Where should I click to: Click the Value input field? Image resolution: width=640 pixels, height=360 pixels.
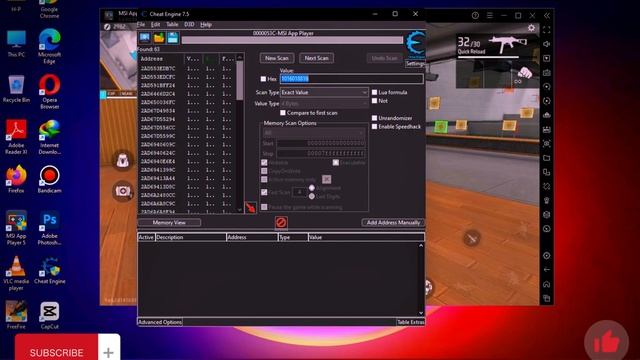[x=351, y=79]
